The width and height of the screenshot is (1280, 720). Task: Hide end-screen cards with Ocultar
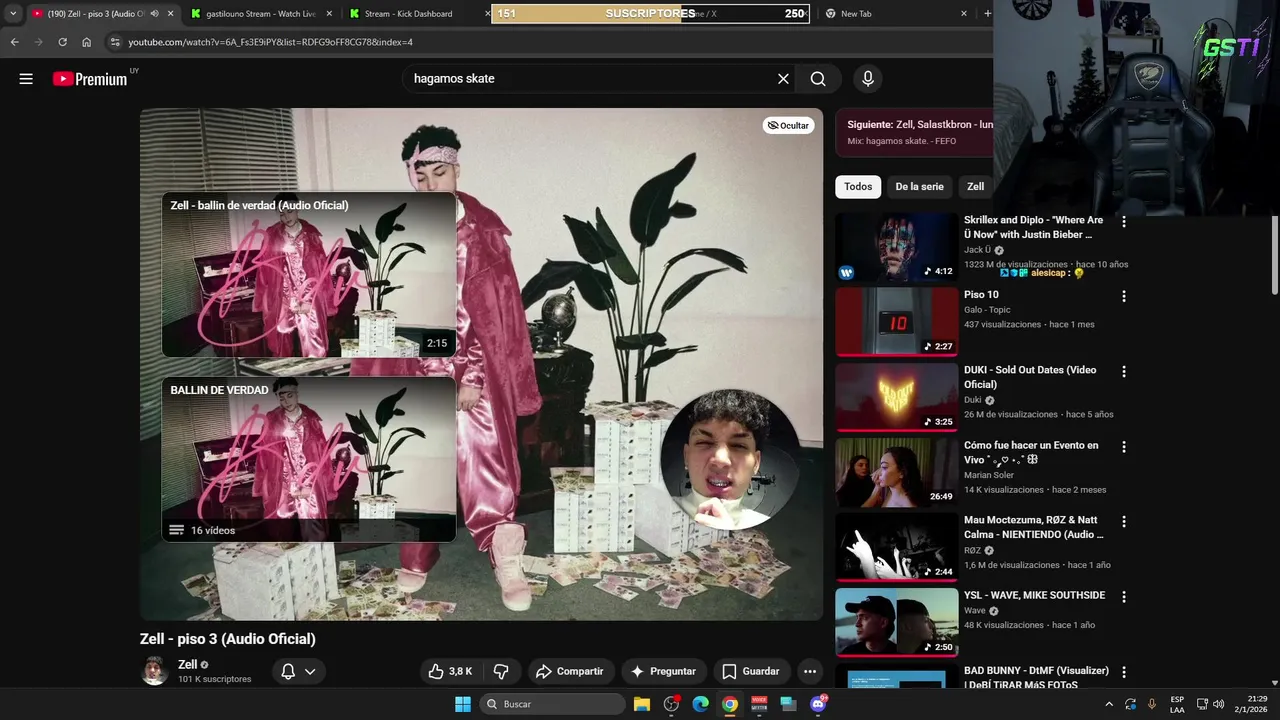[x=789, y=126]
